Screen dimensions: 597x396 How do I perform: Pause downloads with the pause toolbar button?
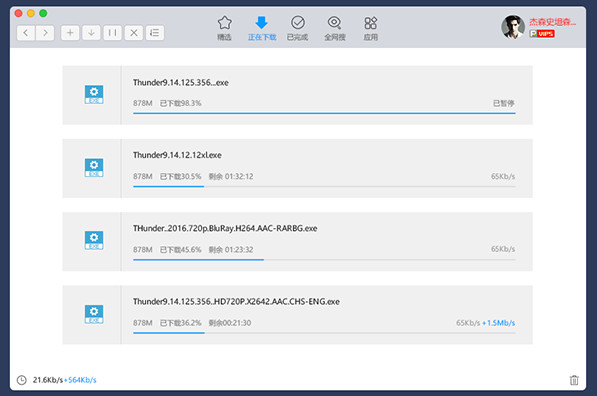(112, 33)
